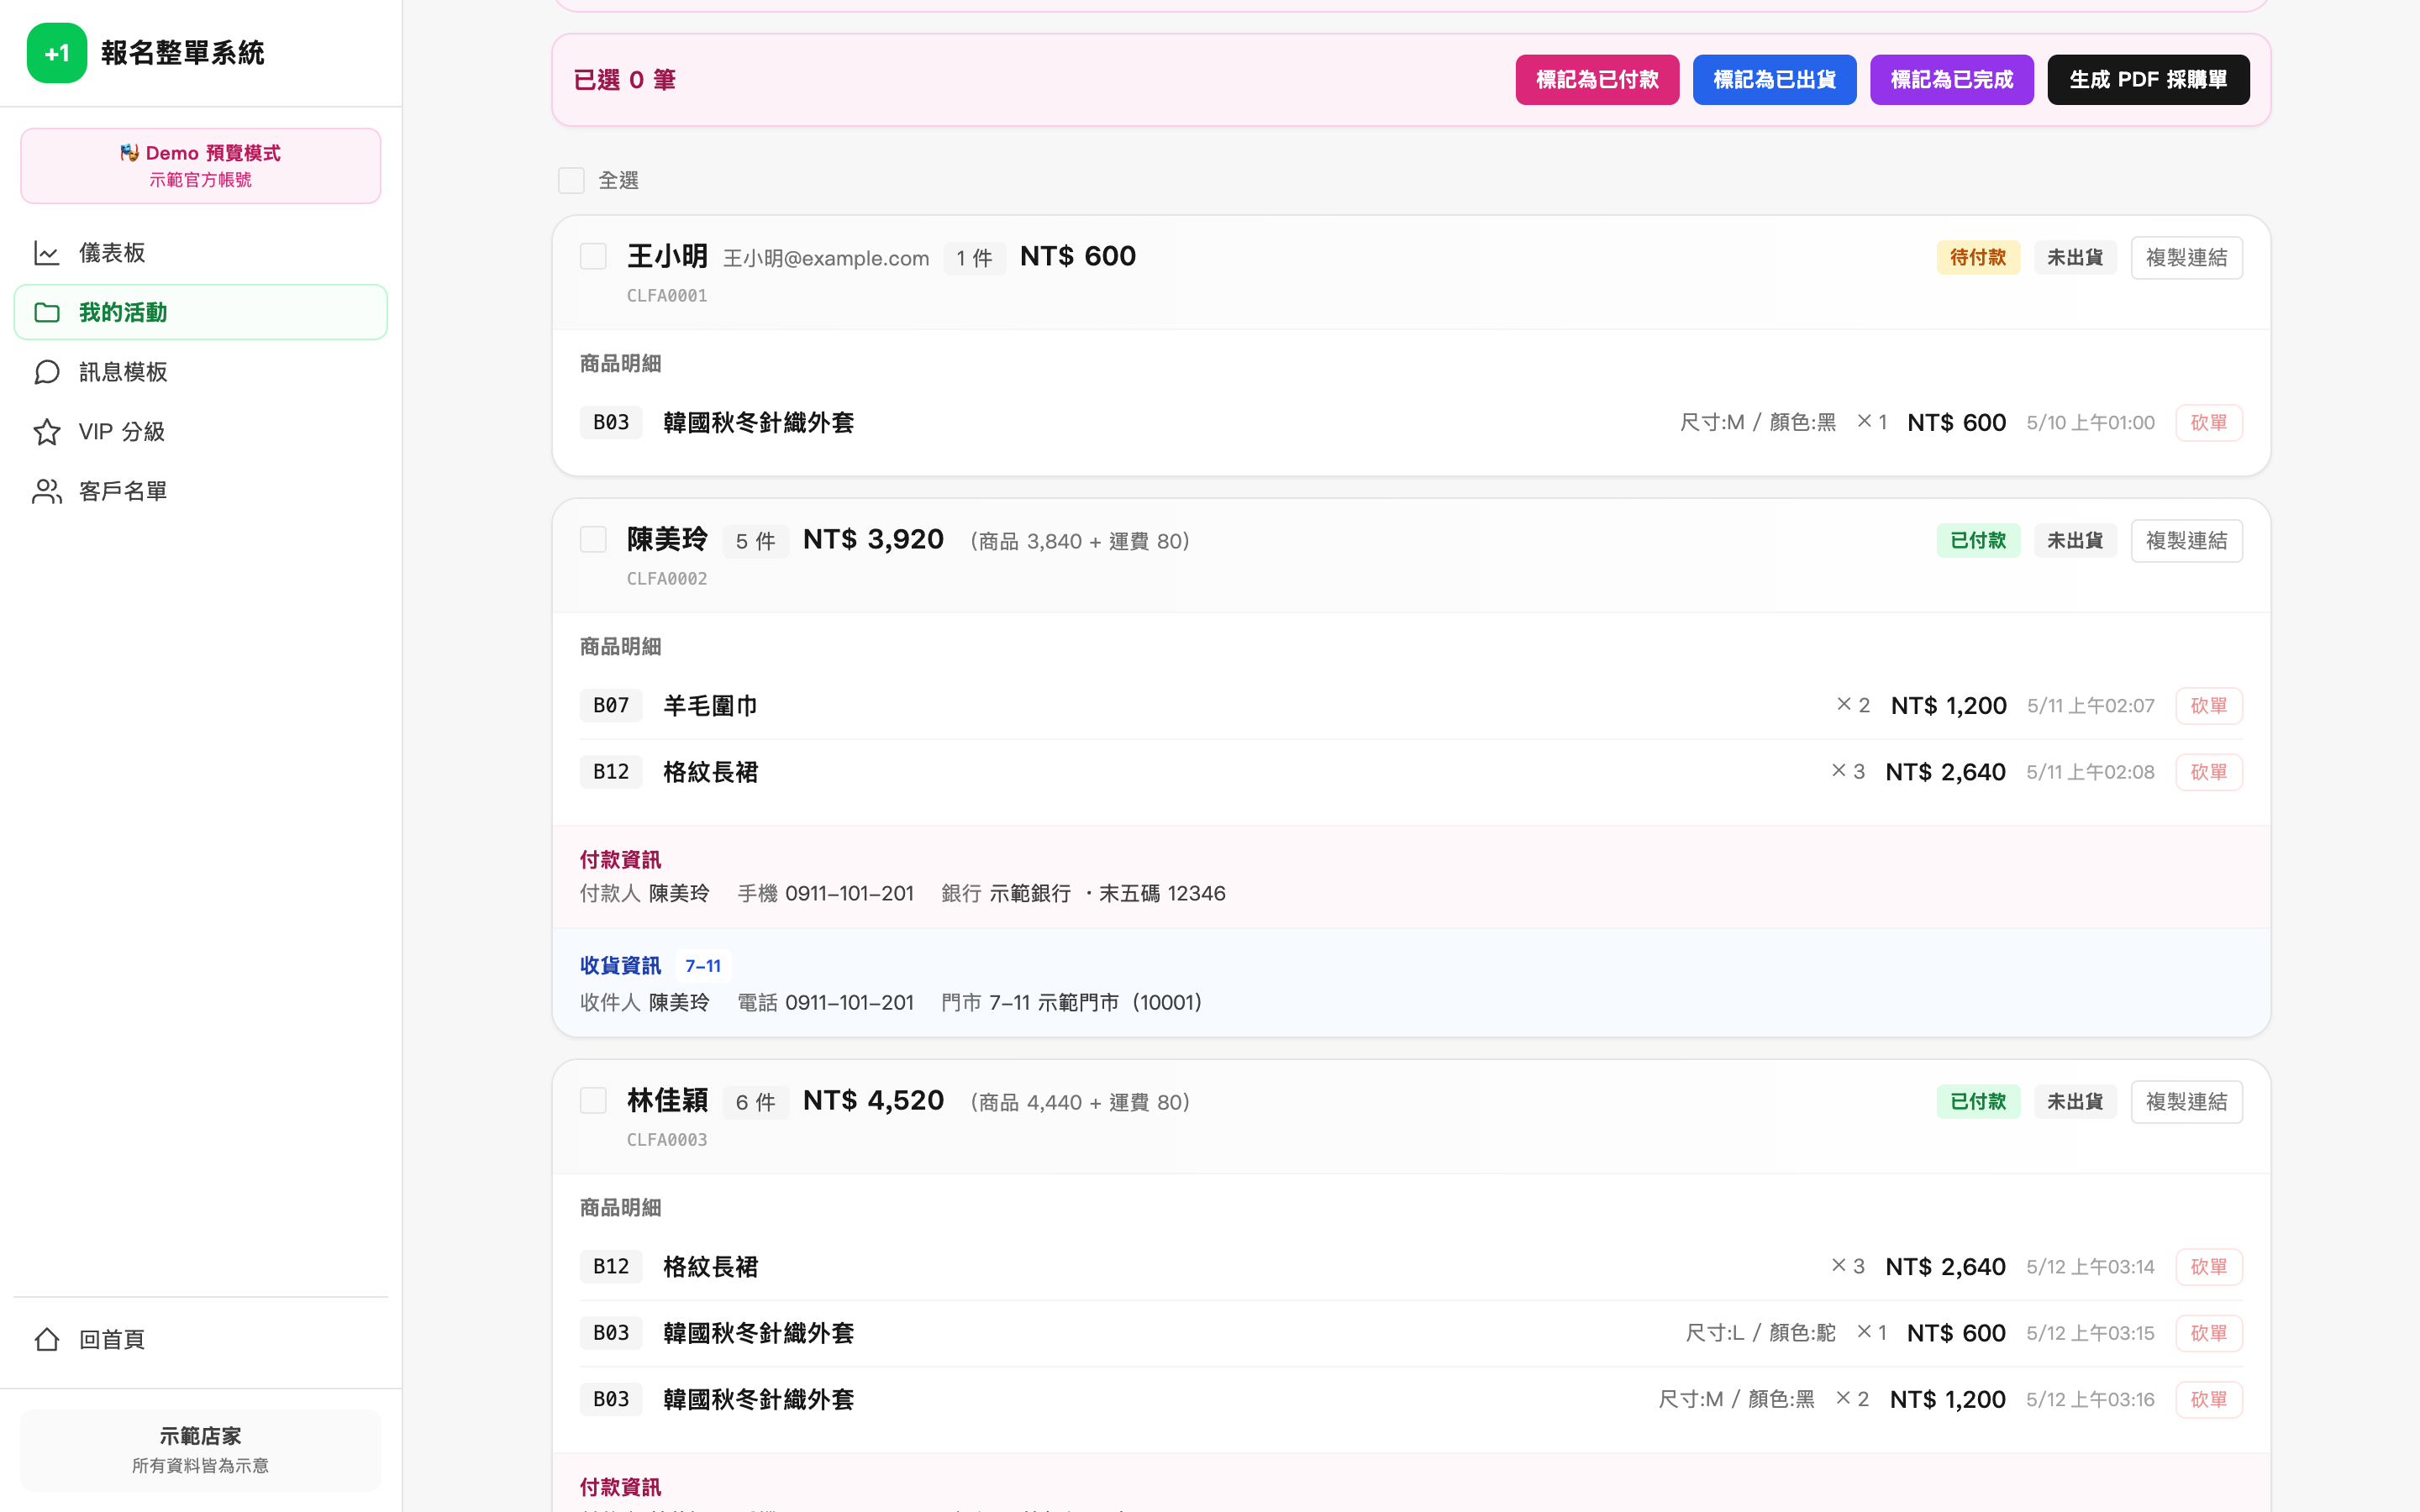Copy link for 王小明 order
Screen dimensions: 2420x1512
tap(2186, 258)
